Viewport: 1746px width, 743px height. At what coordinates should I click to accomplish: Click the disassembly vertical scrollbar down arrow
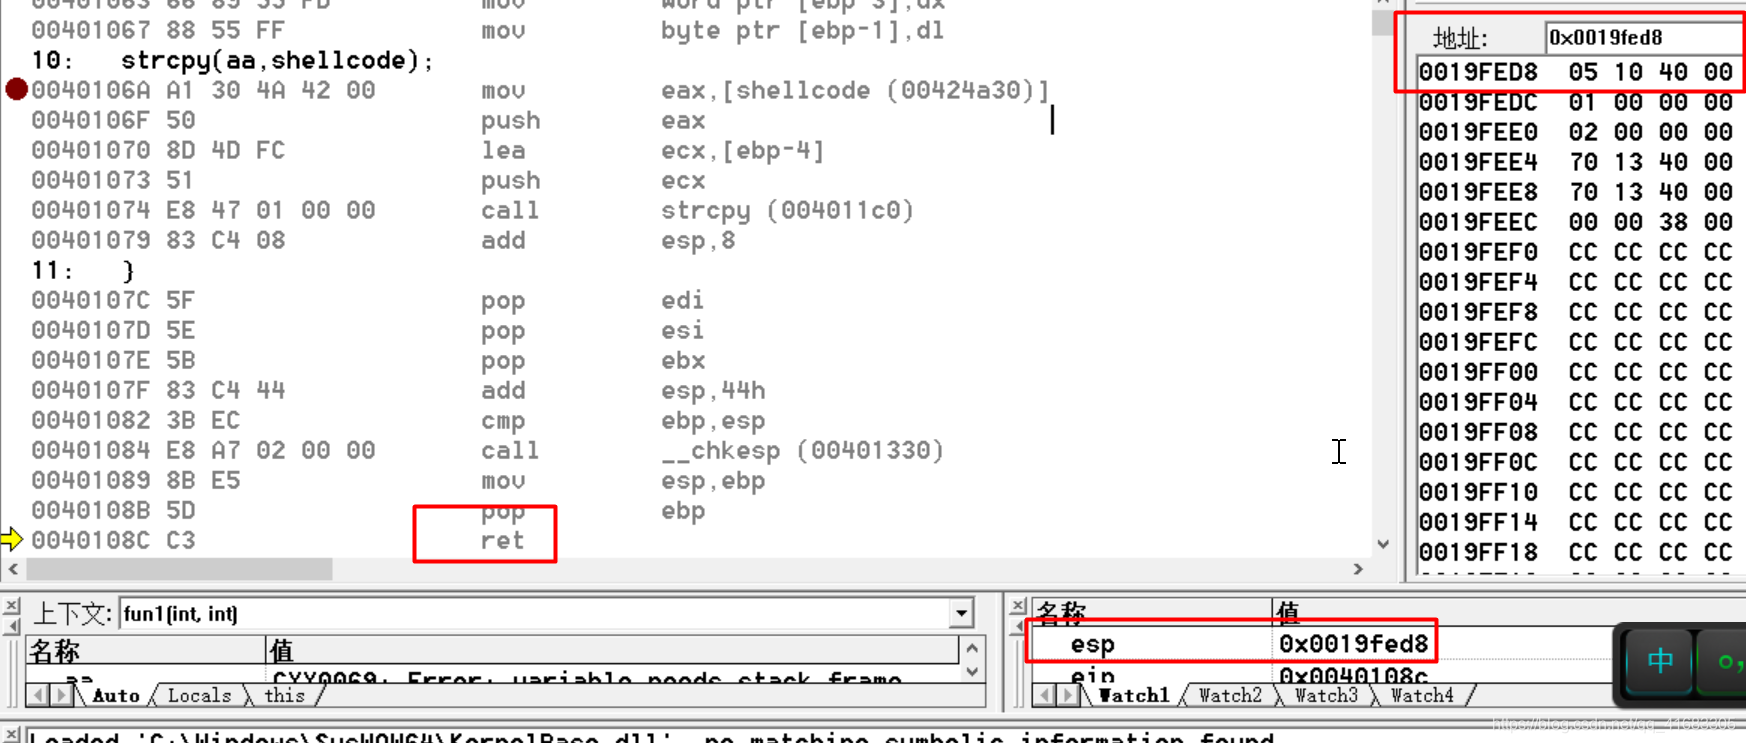pos(1383,545)
